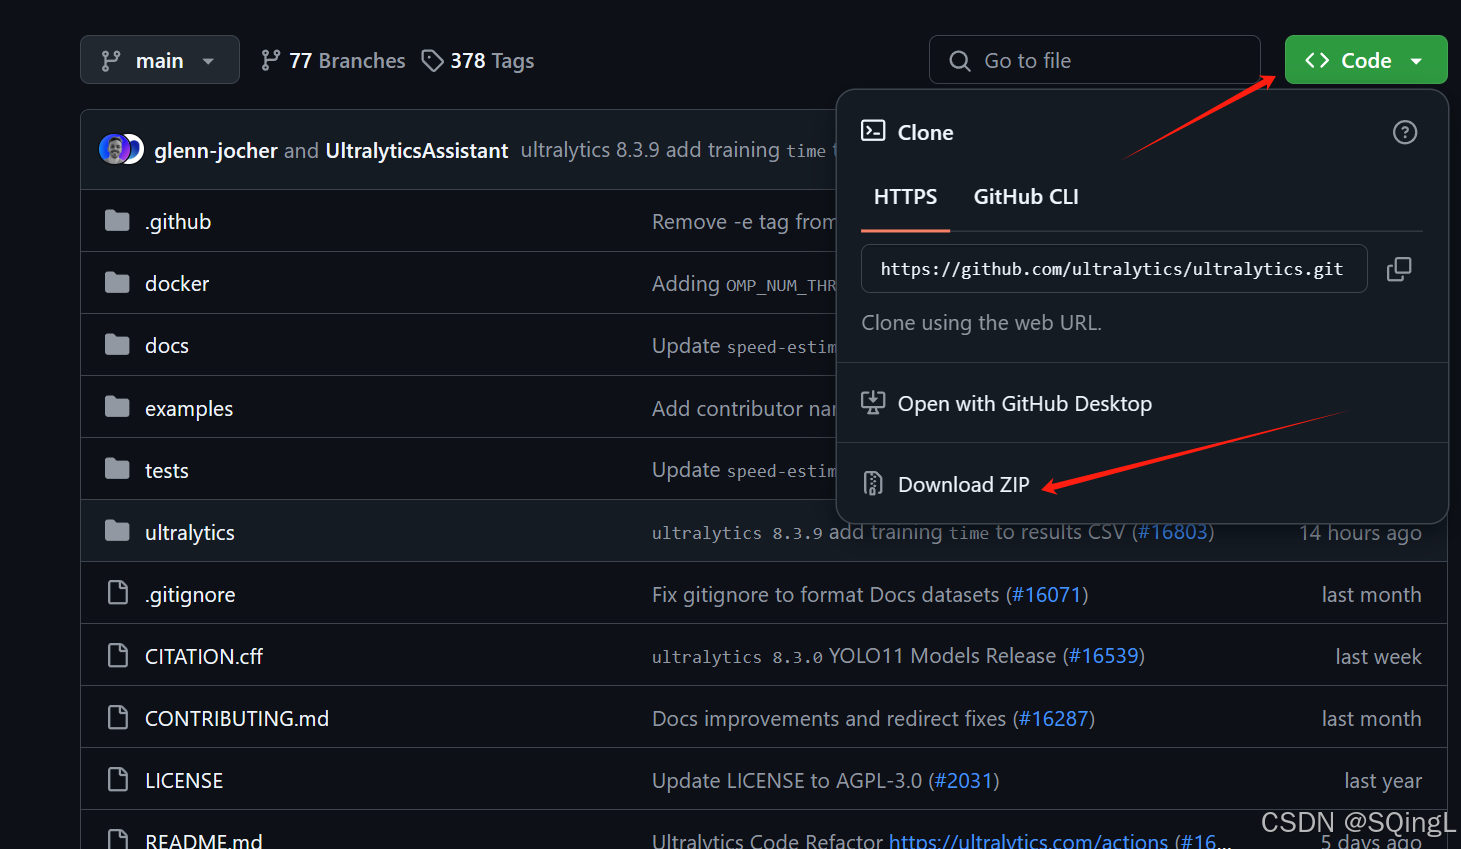1461x849 pixels.
Task: Click the file icon beside CITATION.cff
Action: [118, 655]
